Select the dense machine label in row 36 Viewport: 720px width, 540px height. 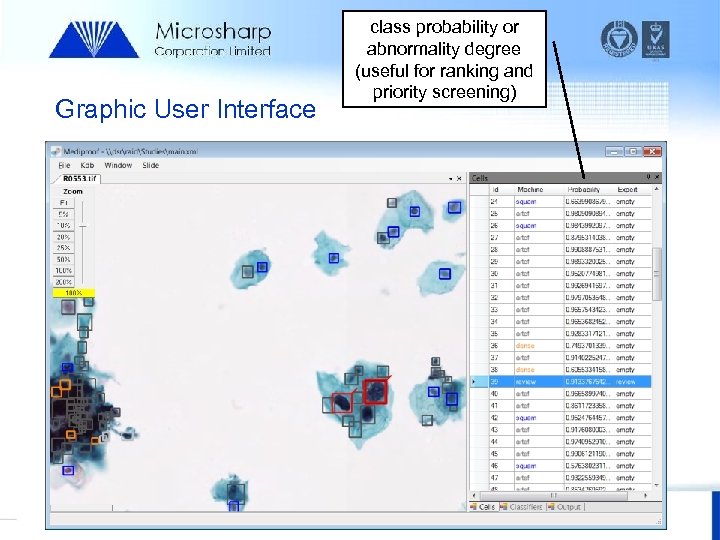525,346
